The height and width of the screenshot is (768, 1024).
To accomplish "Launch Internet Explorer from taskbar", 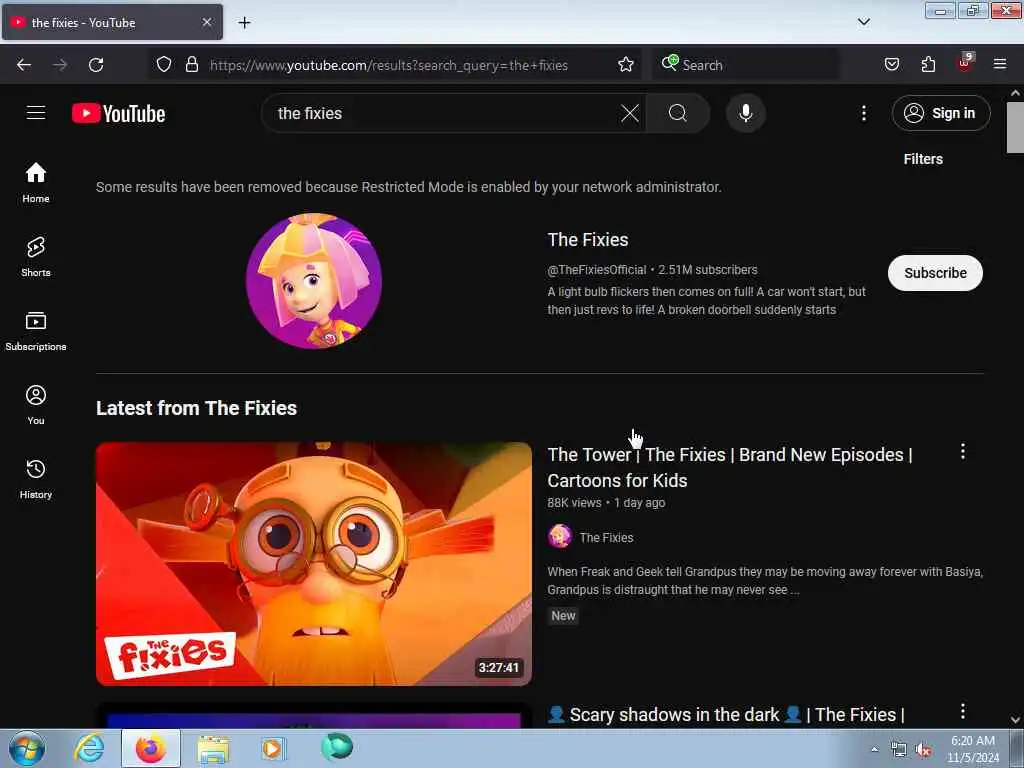I will pos(89,748).
